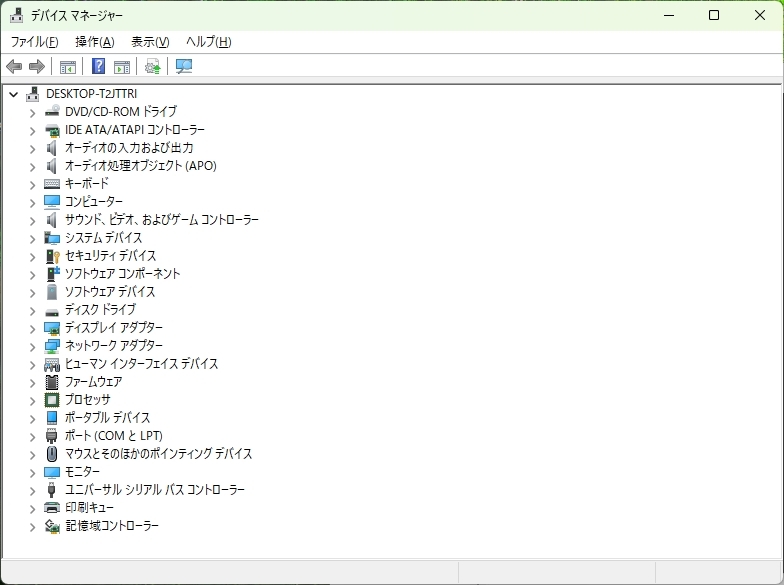Screen dimensions: 784x585
Task: Click the network adapter icon
Action: coord(52,346)
